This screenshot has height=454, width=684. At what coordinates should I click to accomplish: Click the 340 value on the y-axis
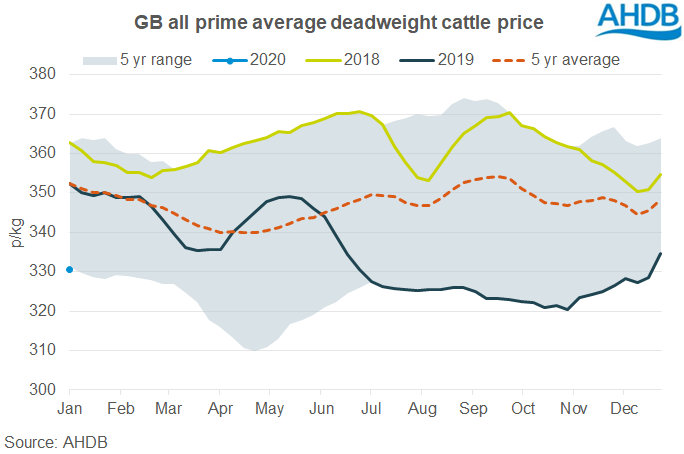point(42,232)
